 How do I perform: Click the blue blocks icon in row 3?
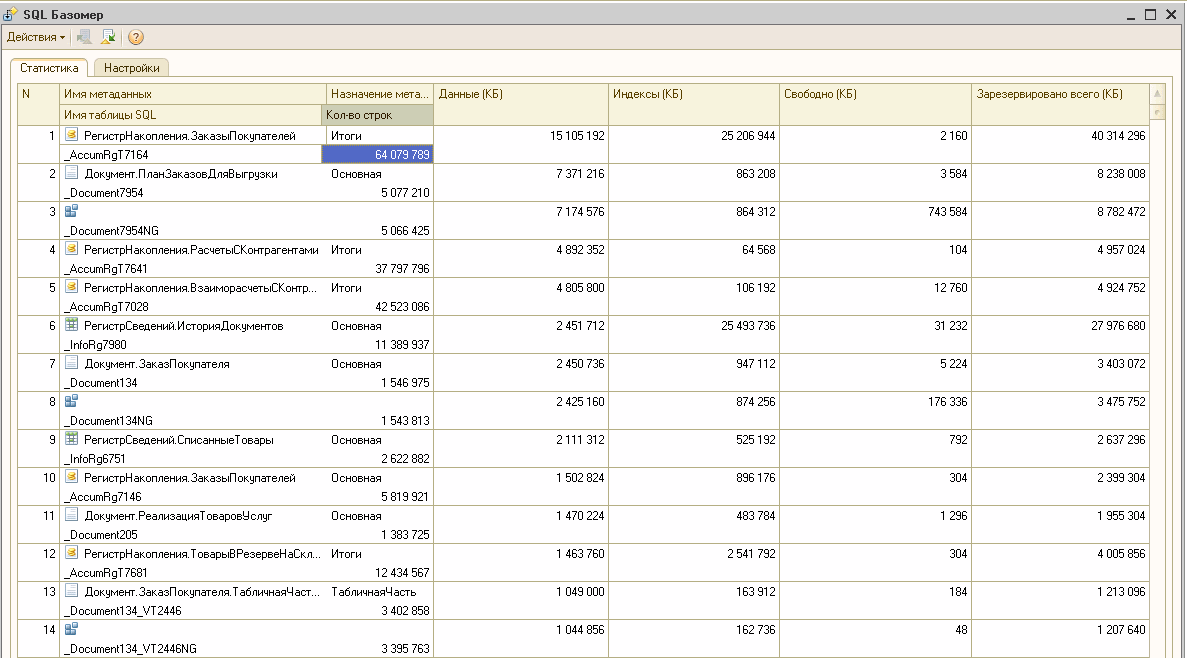click(71, 211)
